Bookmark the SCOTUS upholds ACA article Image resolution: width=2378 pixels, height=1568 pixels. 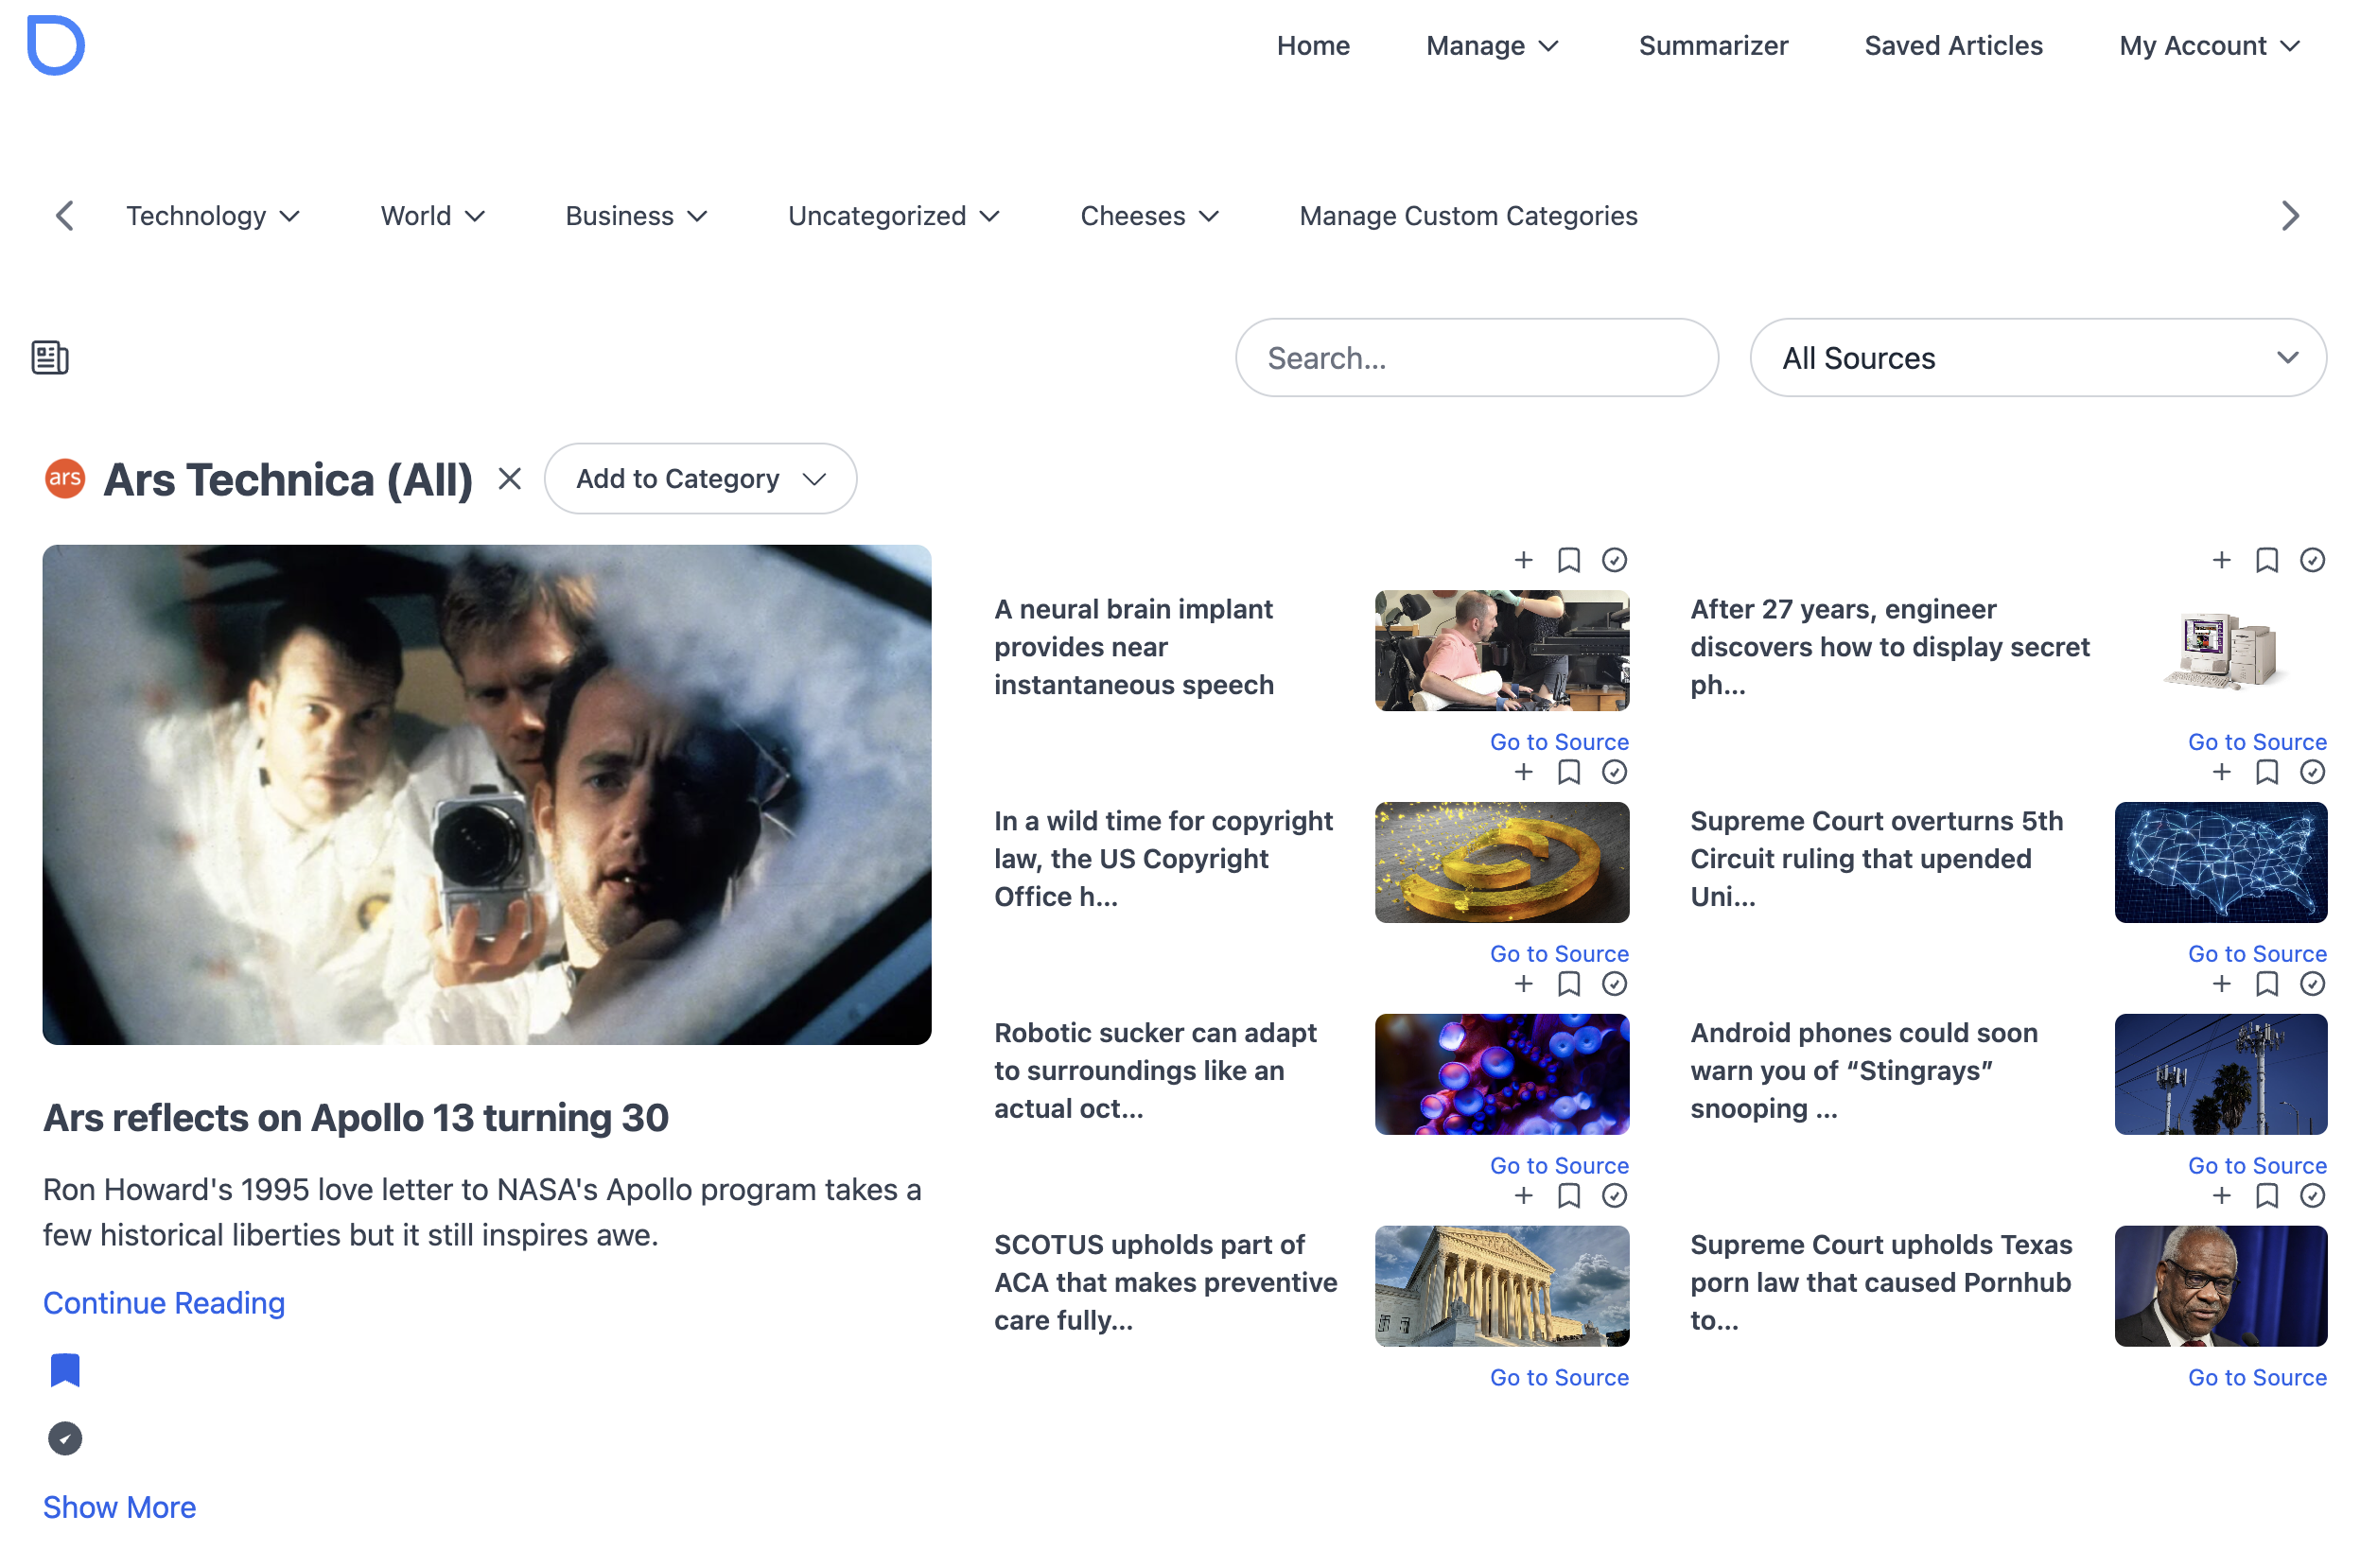(1568, 1196)
